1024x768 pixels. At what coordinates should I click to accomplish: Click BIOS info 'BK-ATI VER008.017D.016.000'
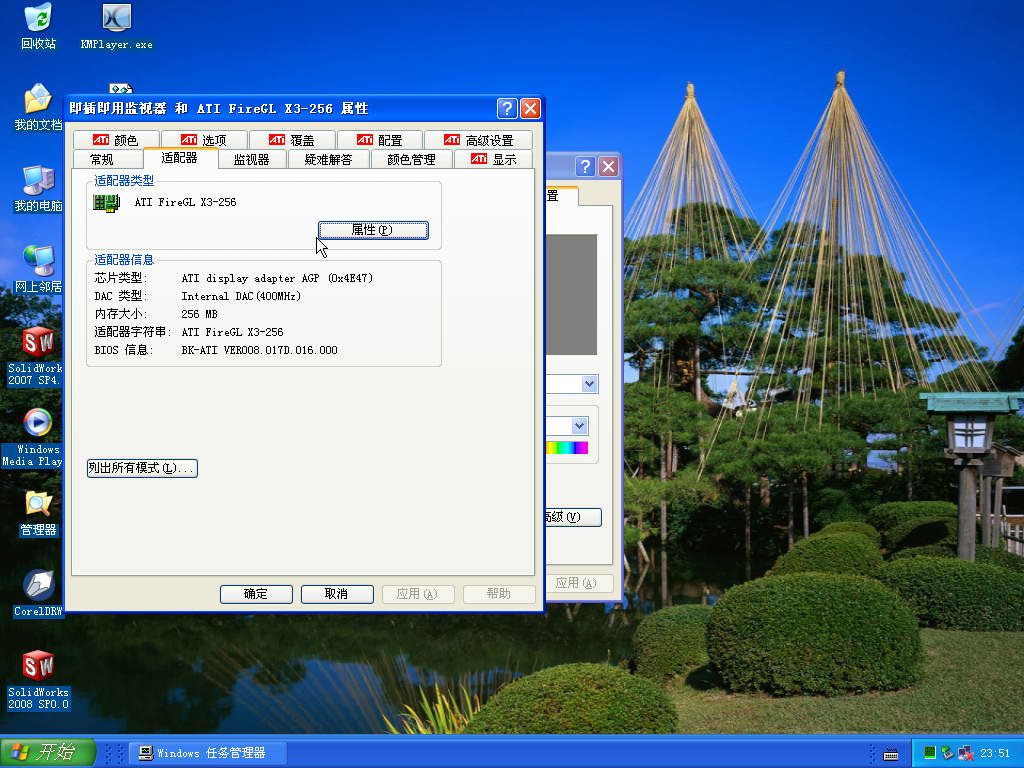259,350
